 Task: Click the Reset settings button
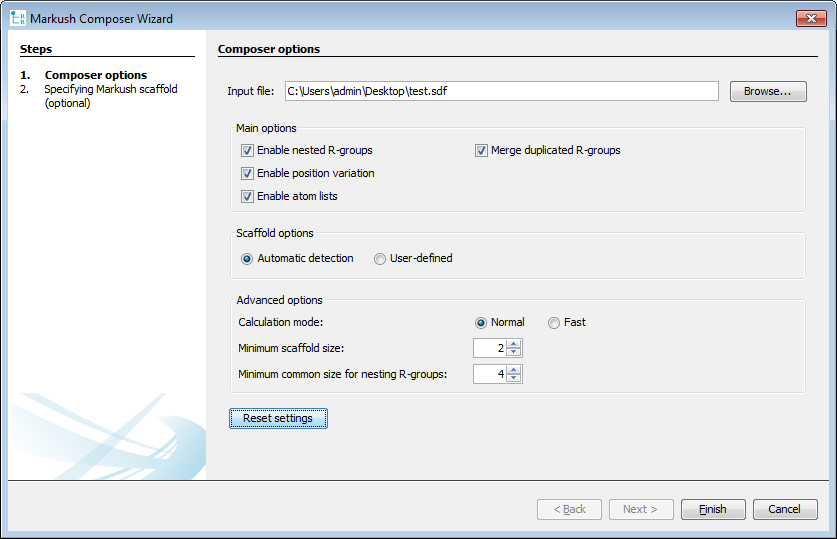pyautogui.click(x=278, y=418)
